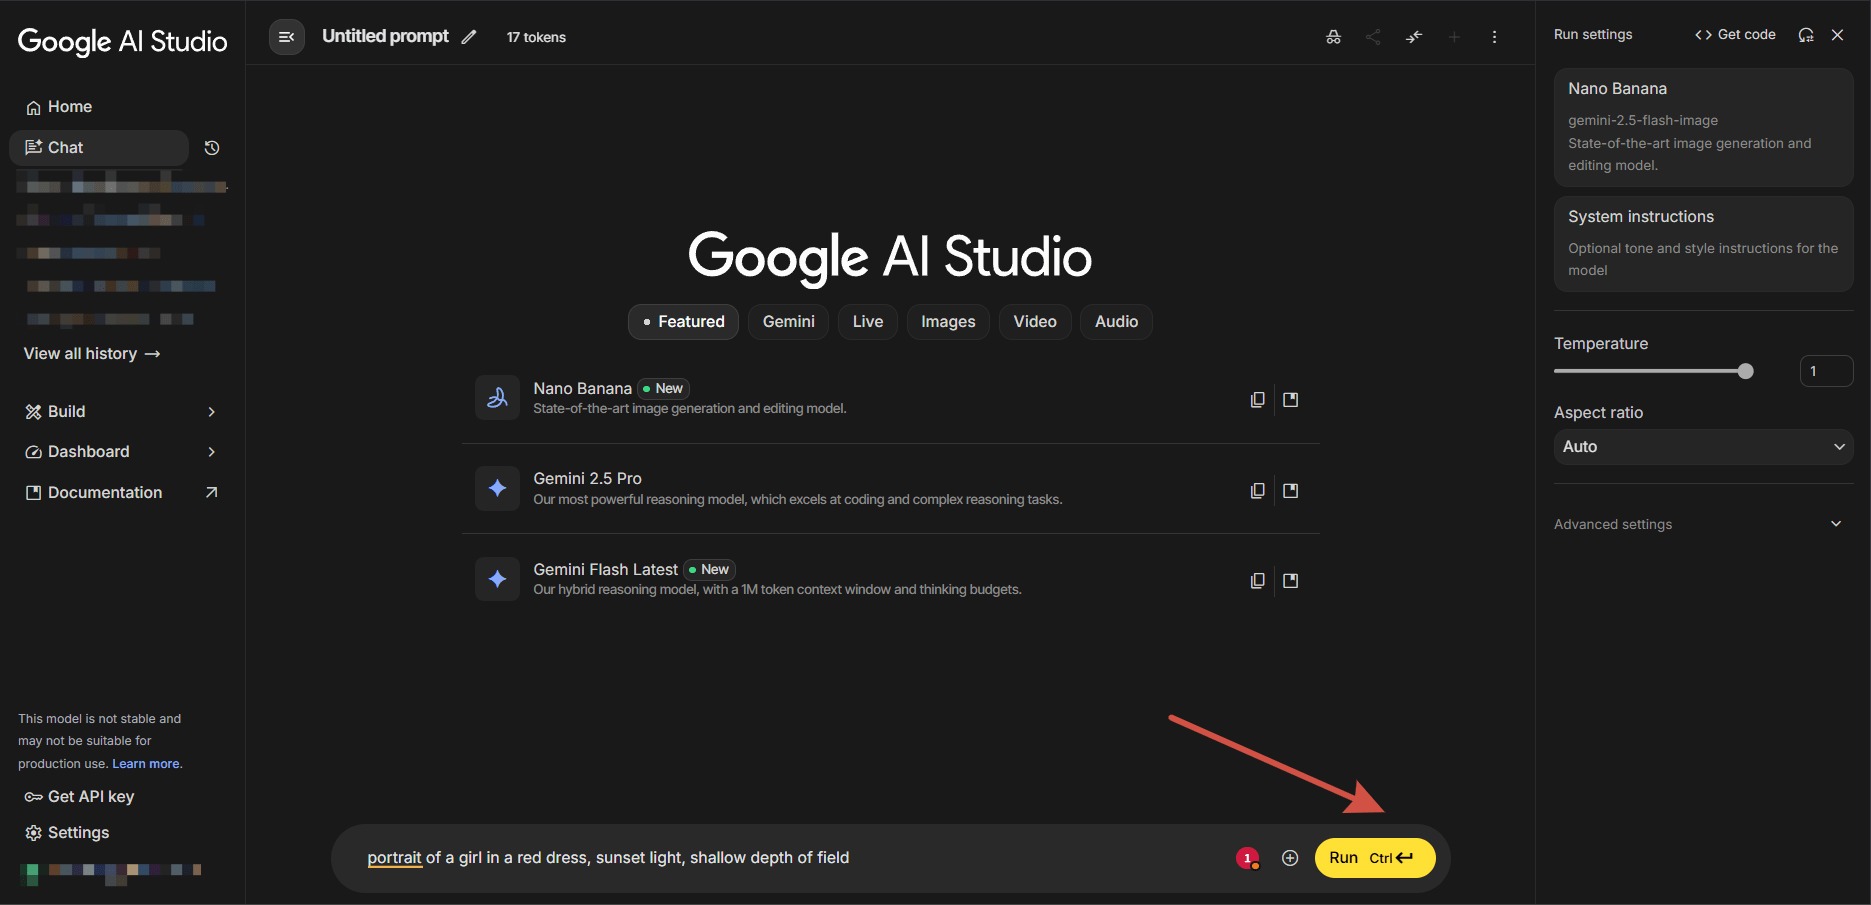Viewport: 1871px width, 905px height.
Task: Copy the Nano Banana model using its copy icon
Action: [1257, 400]
